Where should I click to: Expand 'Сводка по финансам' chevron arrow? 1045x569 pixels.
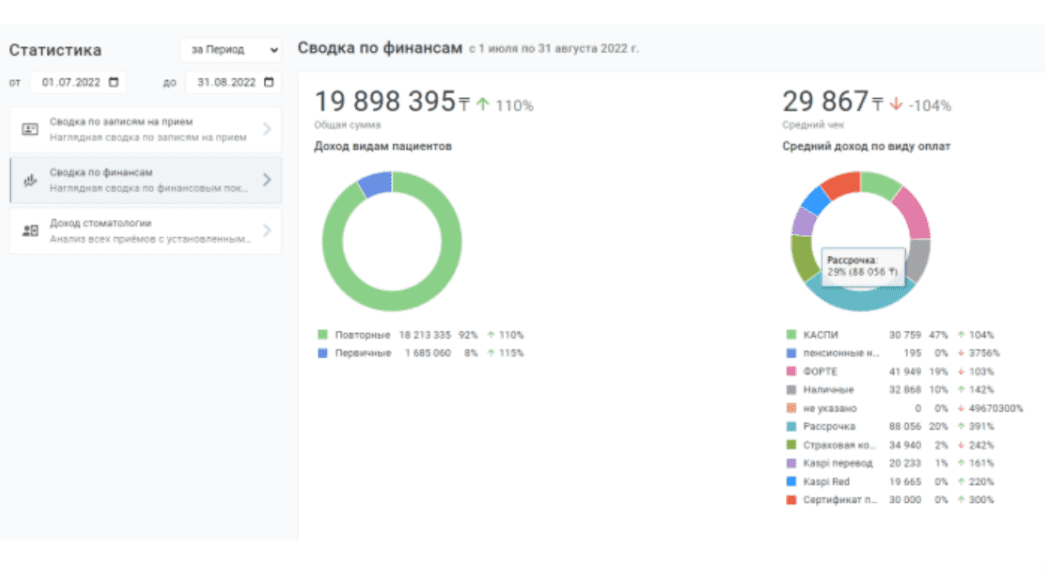tap(266, 180)
